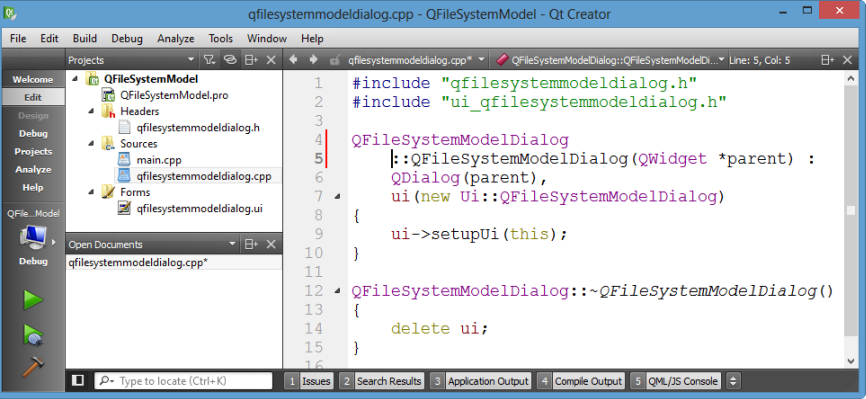Split the Projects panel
This screenshot has width=866, height=399.
251,60
